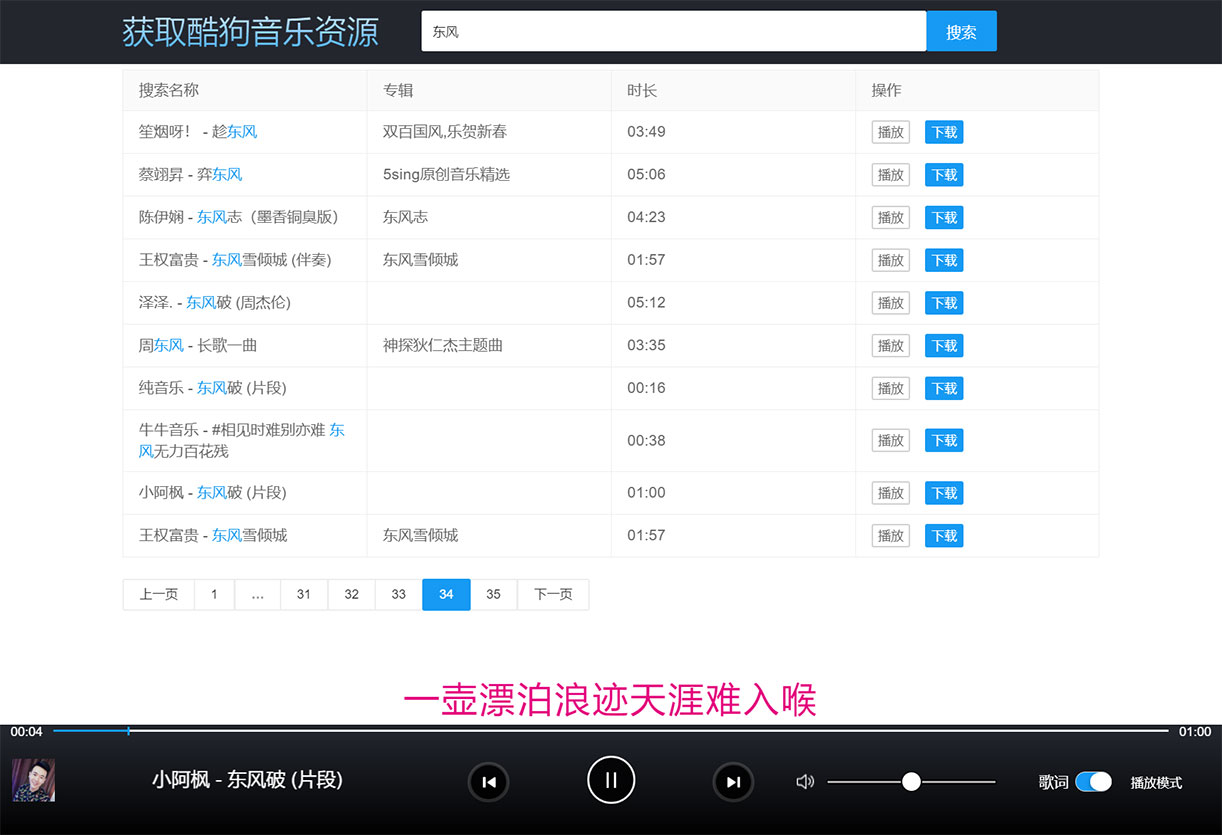Skip to the next track
This screenshot has width=1222, height=835.
(x=733, y=781)
